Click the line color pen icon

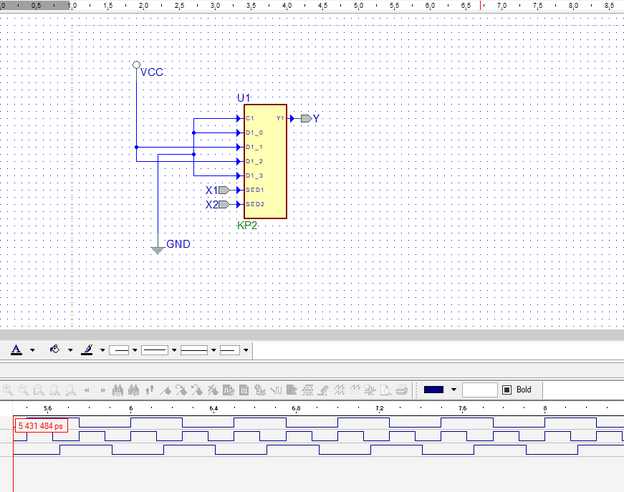[87, 350]
